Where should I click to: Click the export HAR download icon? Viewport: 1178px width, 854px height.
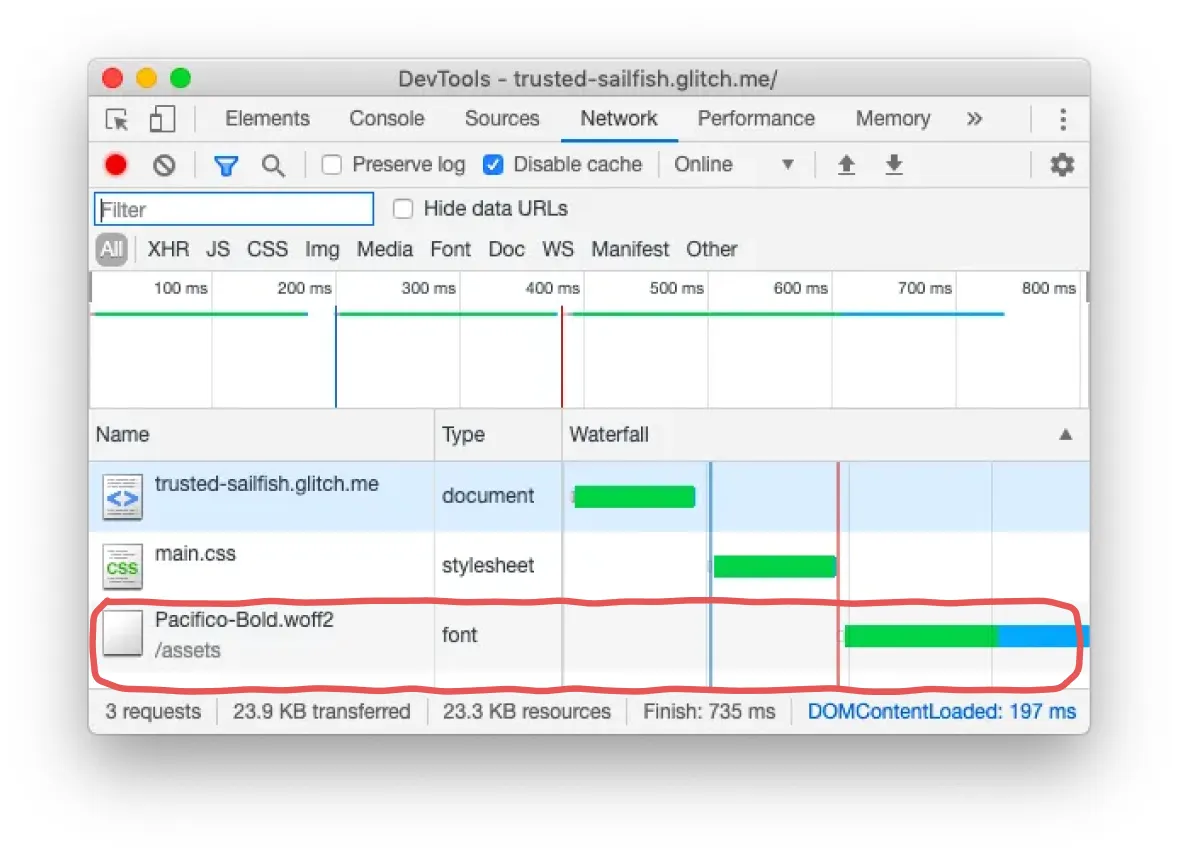[894, 165]
